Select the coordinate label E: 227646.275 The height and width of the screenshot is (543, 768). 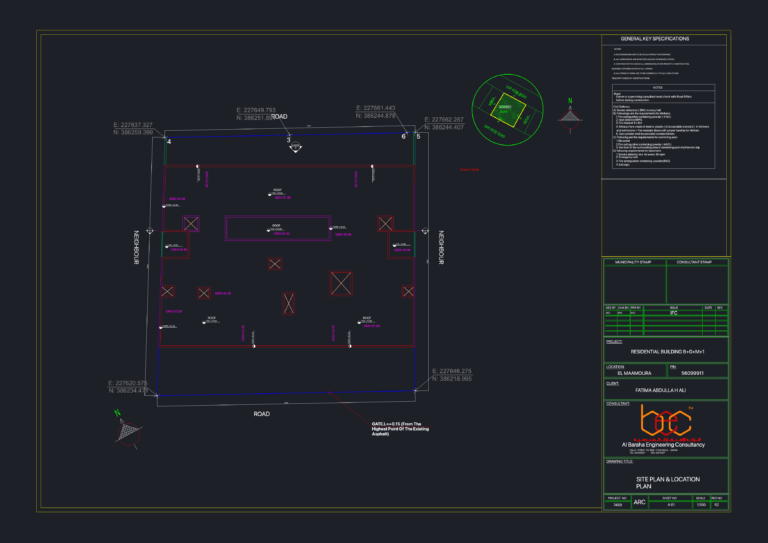point(452,371)
